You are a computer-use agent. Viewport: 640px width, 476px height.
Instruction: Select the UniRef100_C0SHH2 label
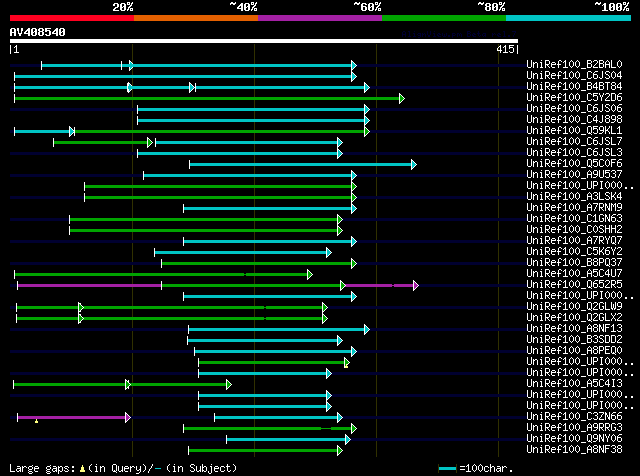click(x=574, y=230)
